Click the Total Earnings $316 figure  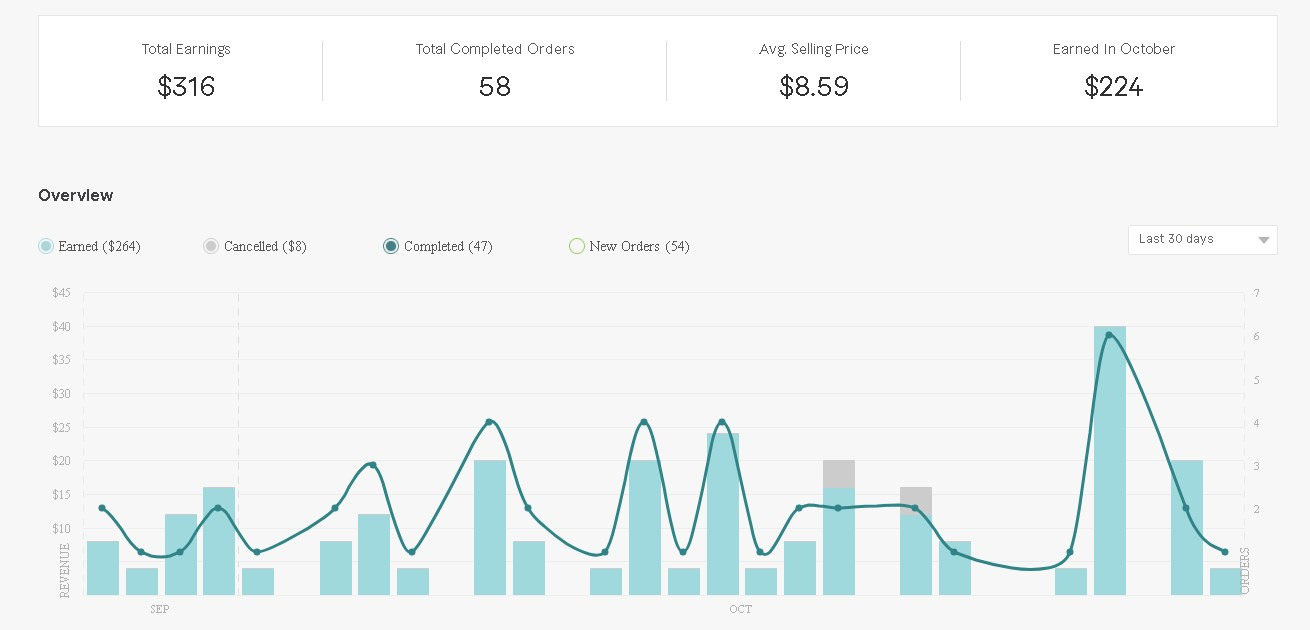186,87
